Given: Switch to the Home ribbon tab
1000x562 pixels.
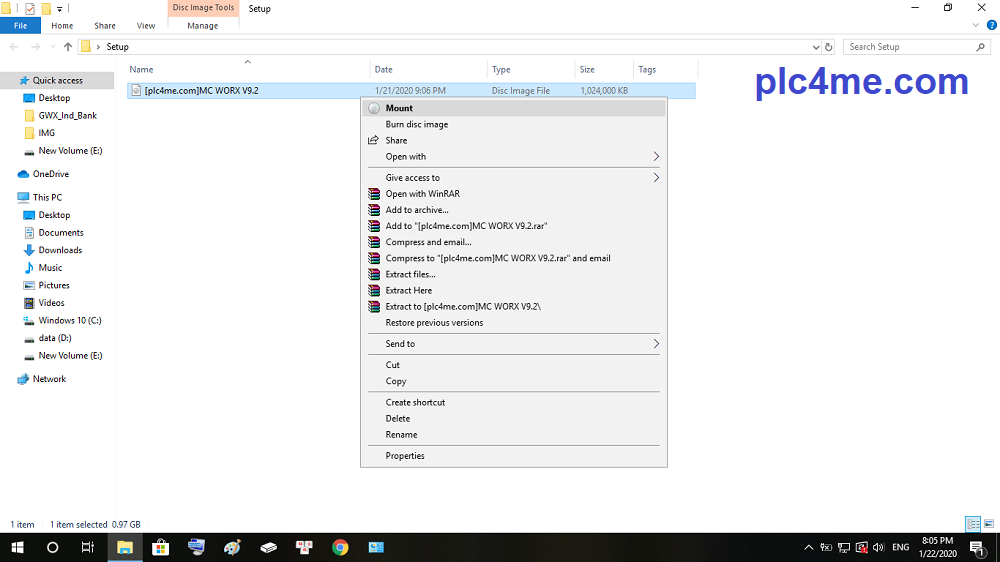Looking at the screenshot, I should (62, 26).
